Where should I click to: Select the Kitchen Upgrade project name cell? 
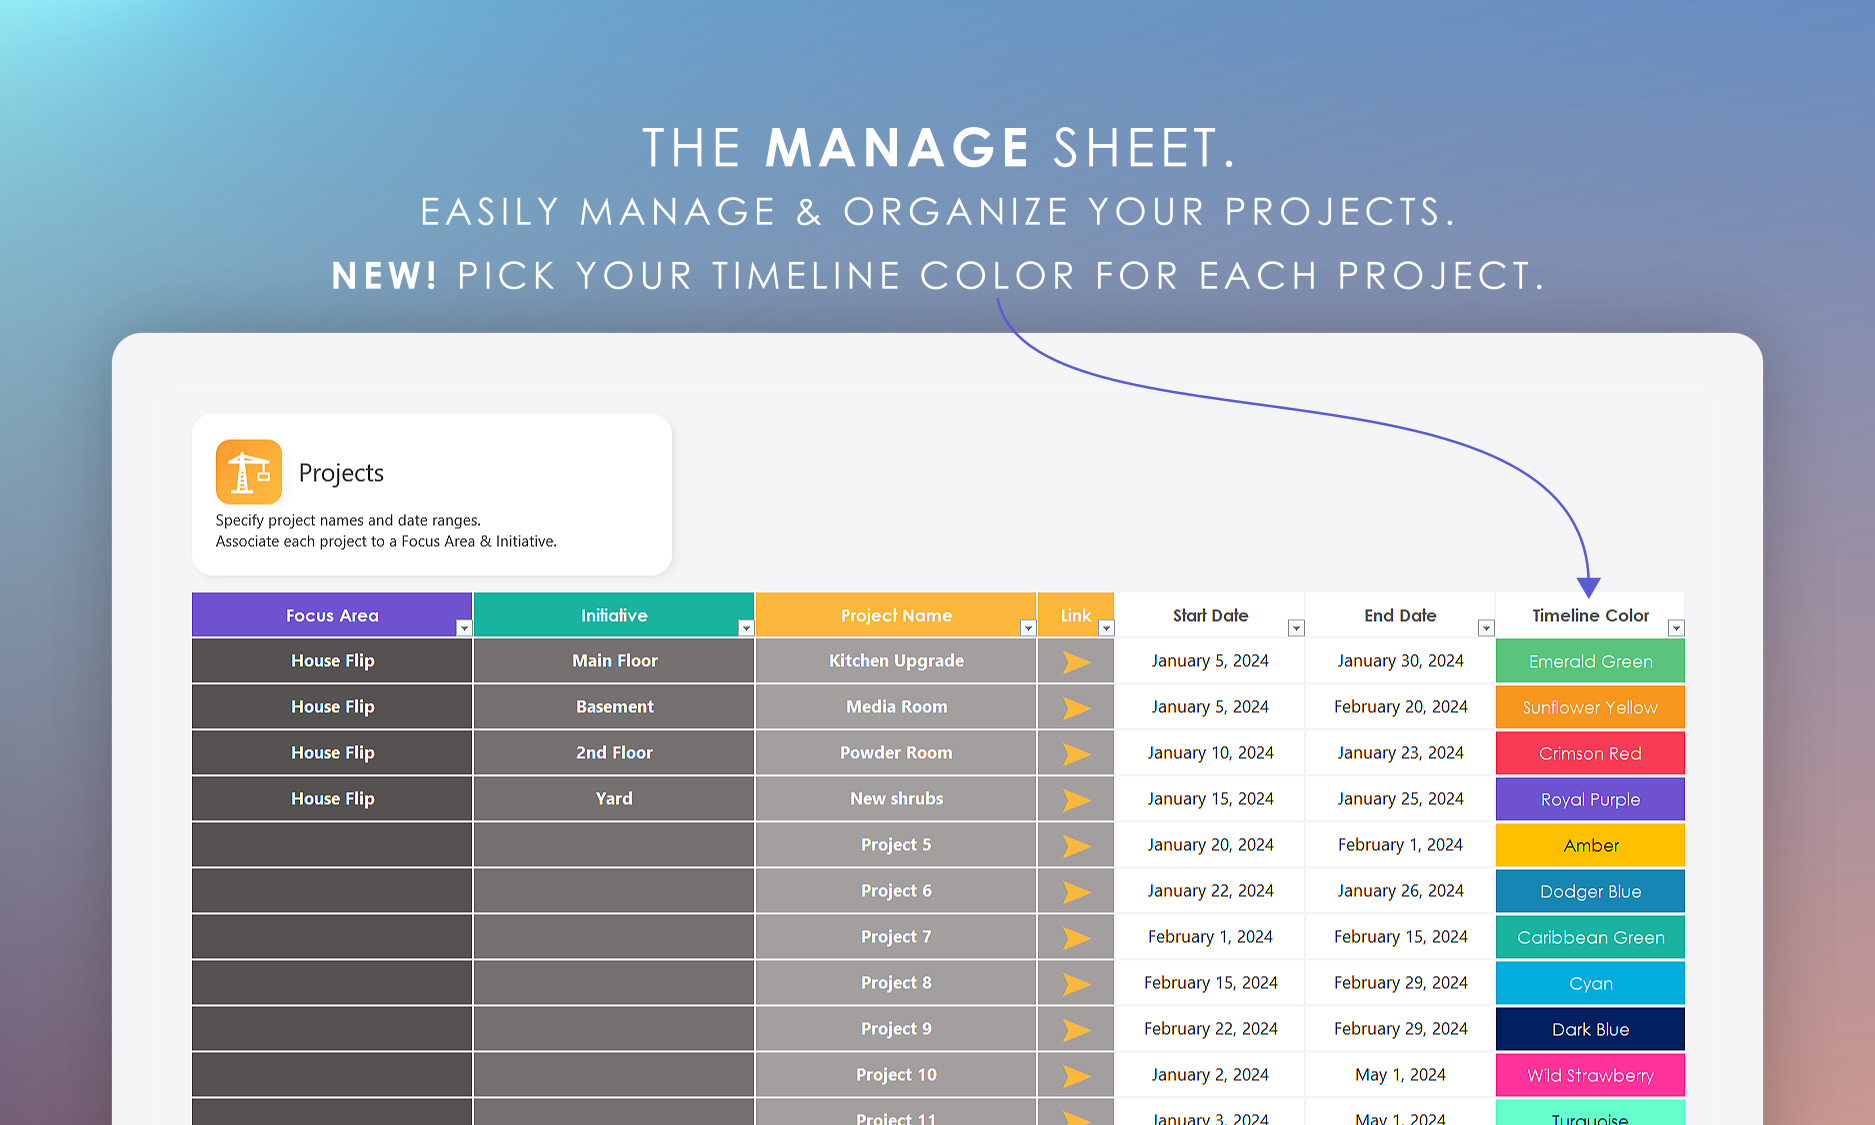click(896, 661)
